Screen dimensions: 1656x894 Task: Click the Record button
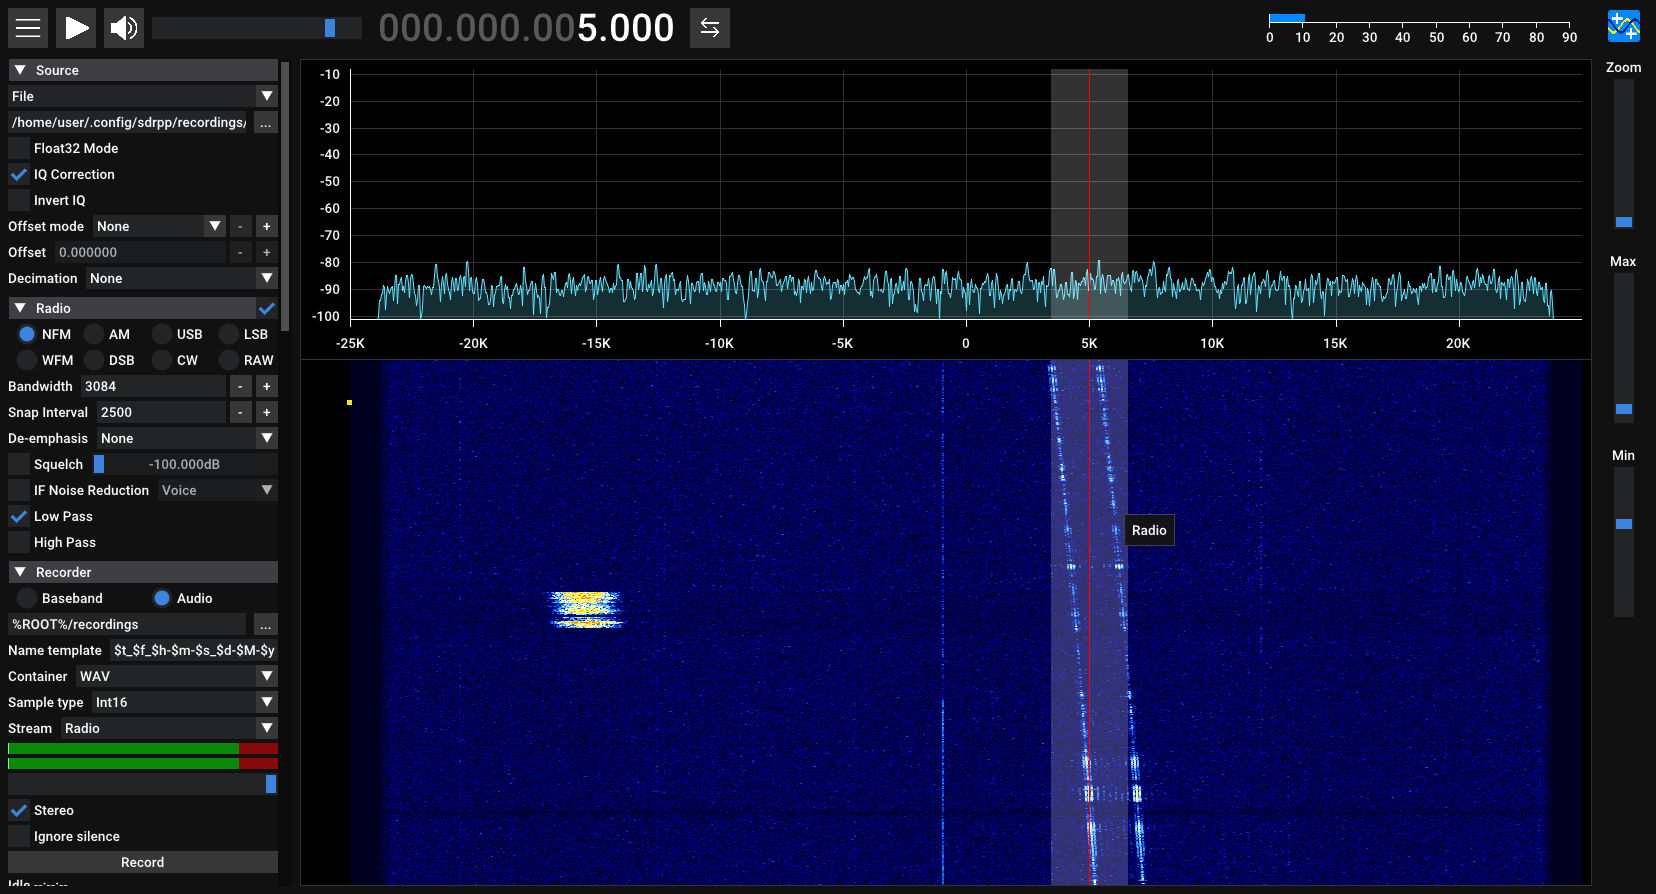pyautogui.click(x=143, y=863)
